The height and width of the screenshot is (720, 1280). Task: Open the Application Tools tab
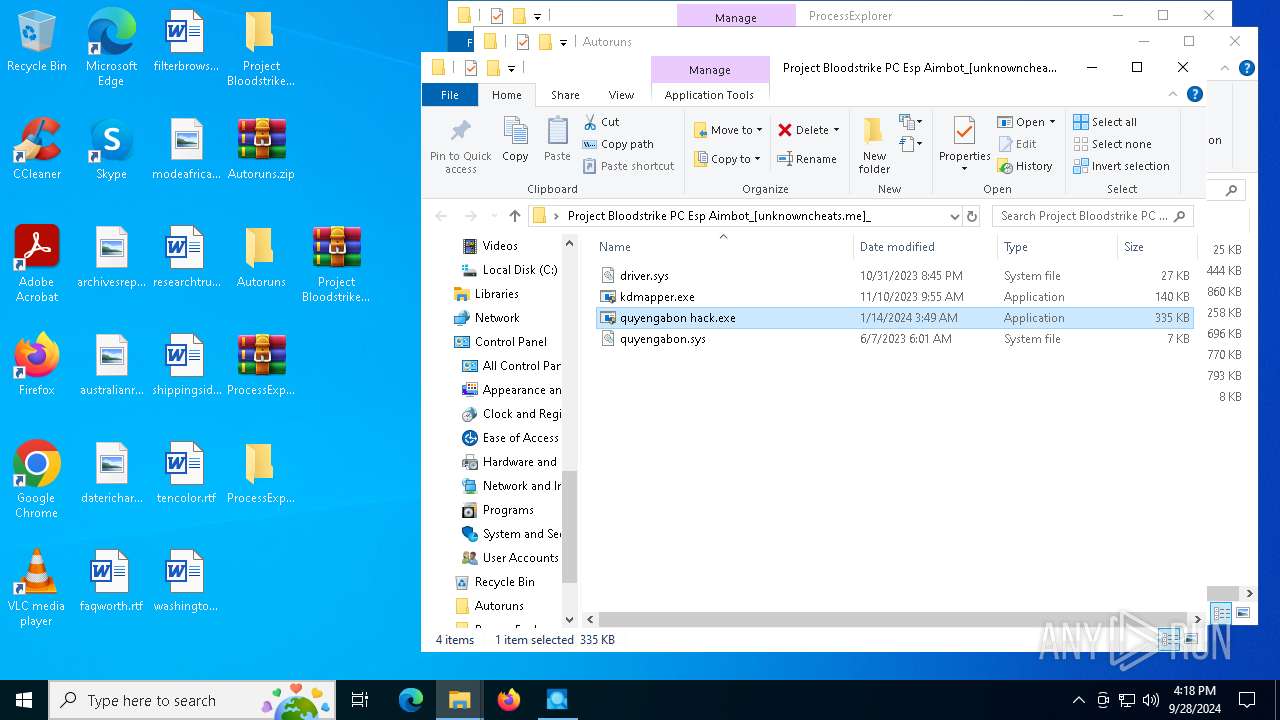coord(709,95)
